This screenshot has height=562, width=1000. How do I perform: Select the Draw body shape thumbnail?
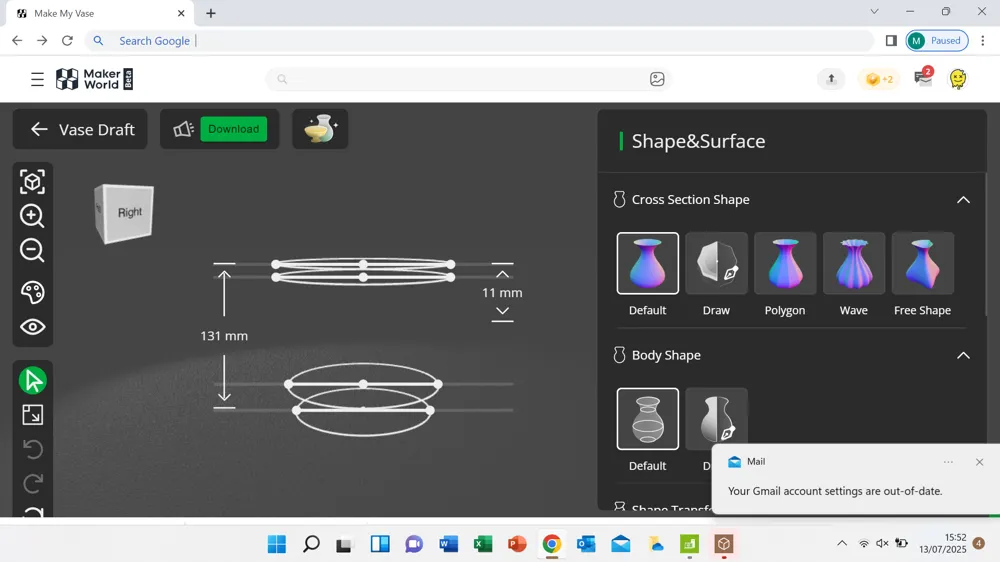pos(716,417)
